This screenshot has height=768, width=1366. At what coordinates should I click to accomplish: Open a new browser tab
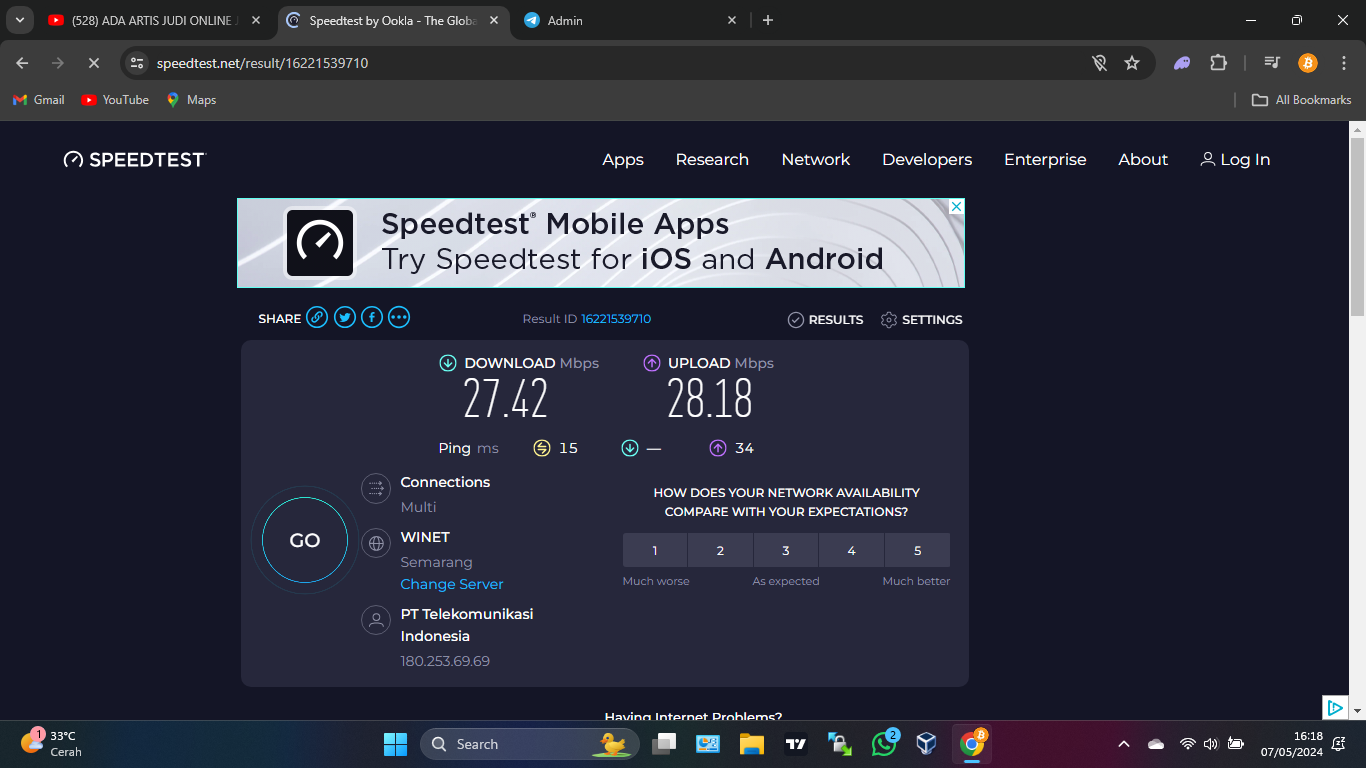click(768, 20)
